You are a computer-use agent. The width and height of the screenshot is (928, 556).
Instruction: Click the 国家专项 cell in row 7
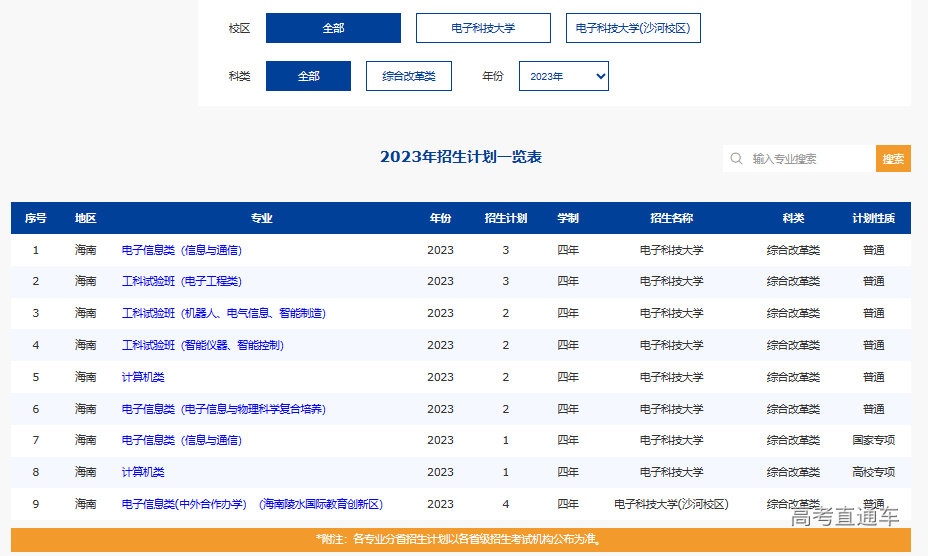tap(874, 440)
